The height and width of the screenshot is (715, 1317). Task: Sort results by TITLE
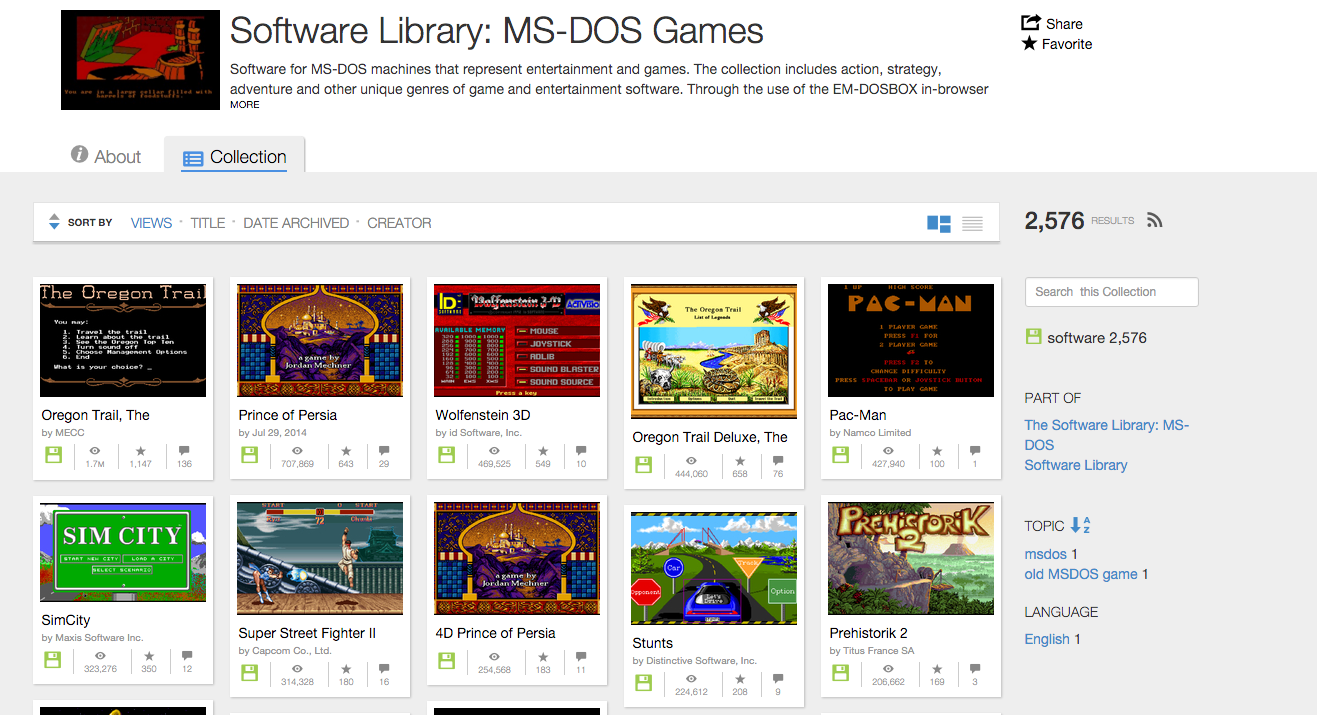coord(208,223)
